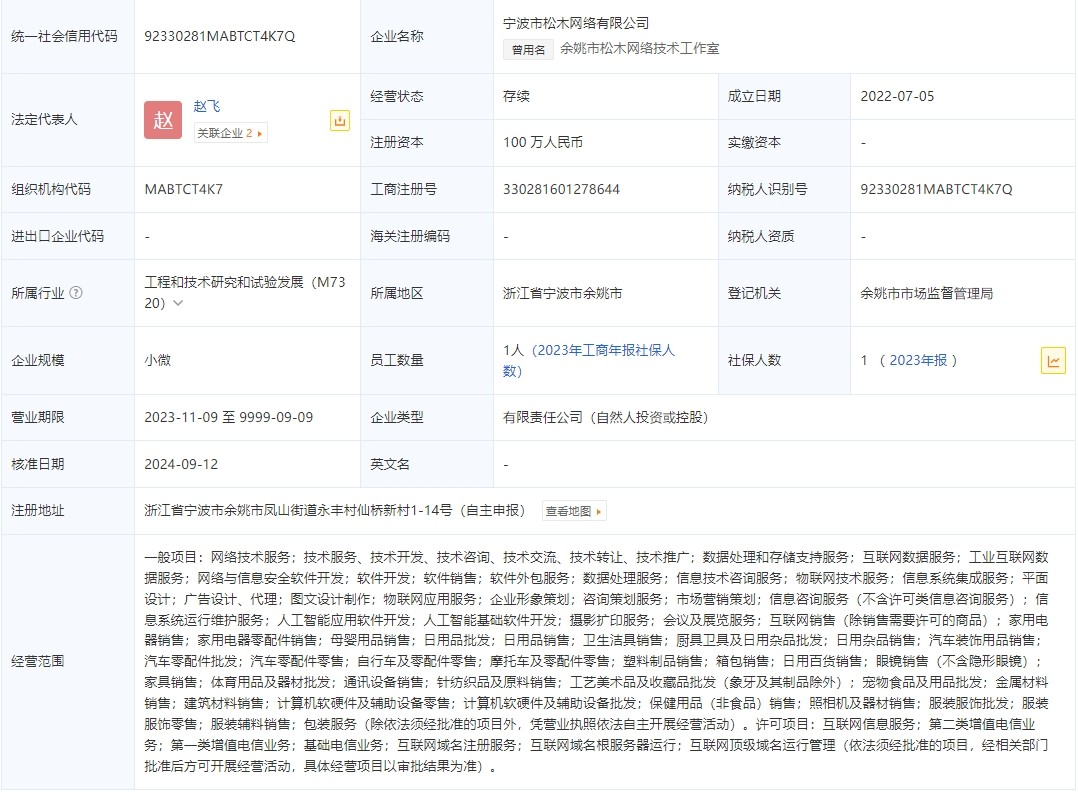Select the registered address text
Viewport: 1078px width, 792px height.
pos(335,510)
